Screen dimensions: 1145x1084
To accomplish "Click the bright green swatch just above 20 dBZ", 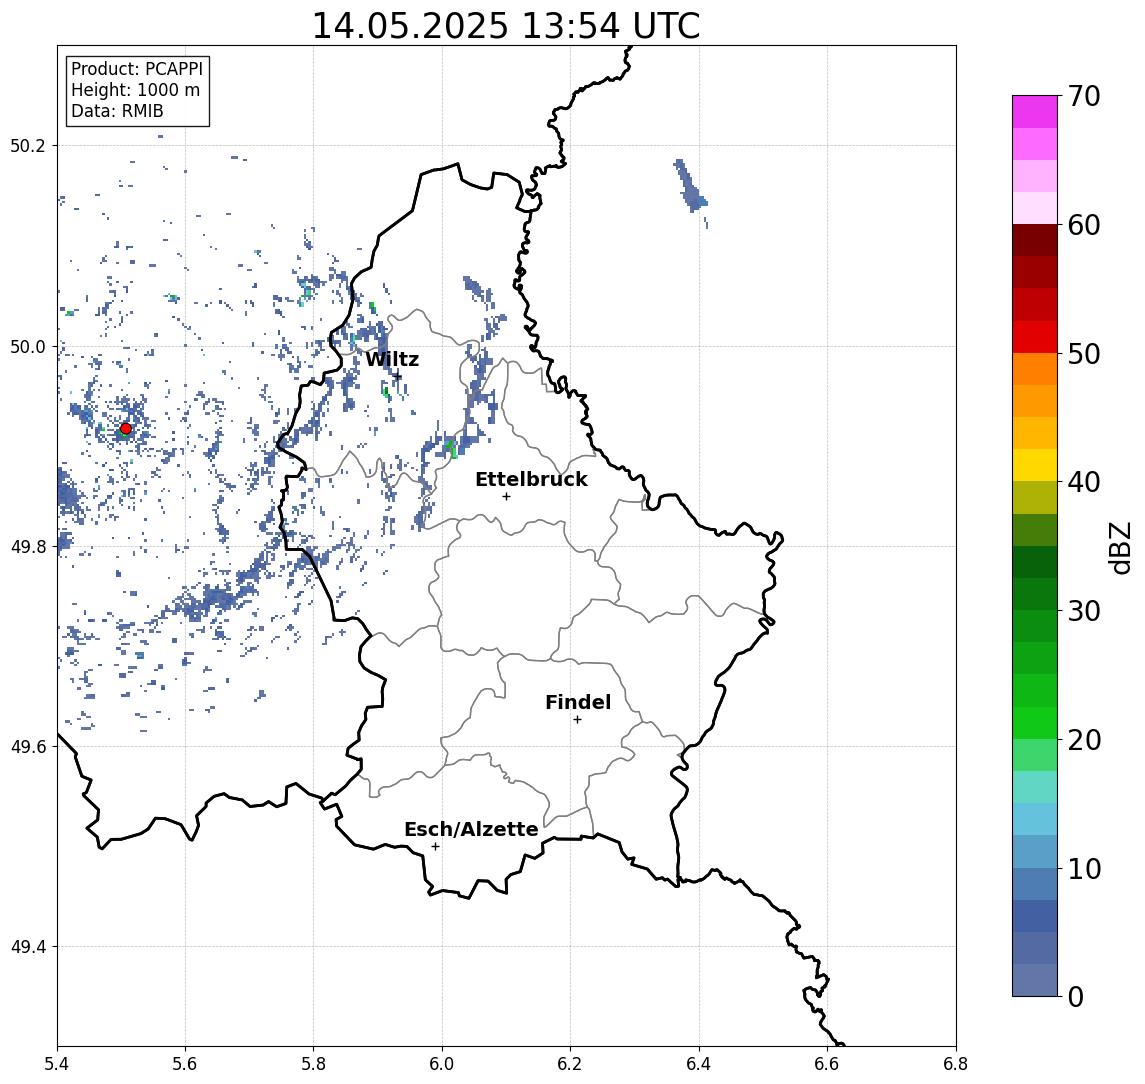I will click(x=1035, y=722).
